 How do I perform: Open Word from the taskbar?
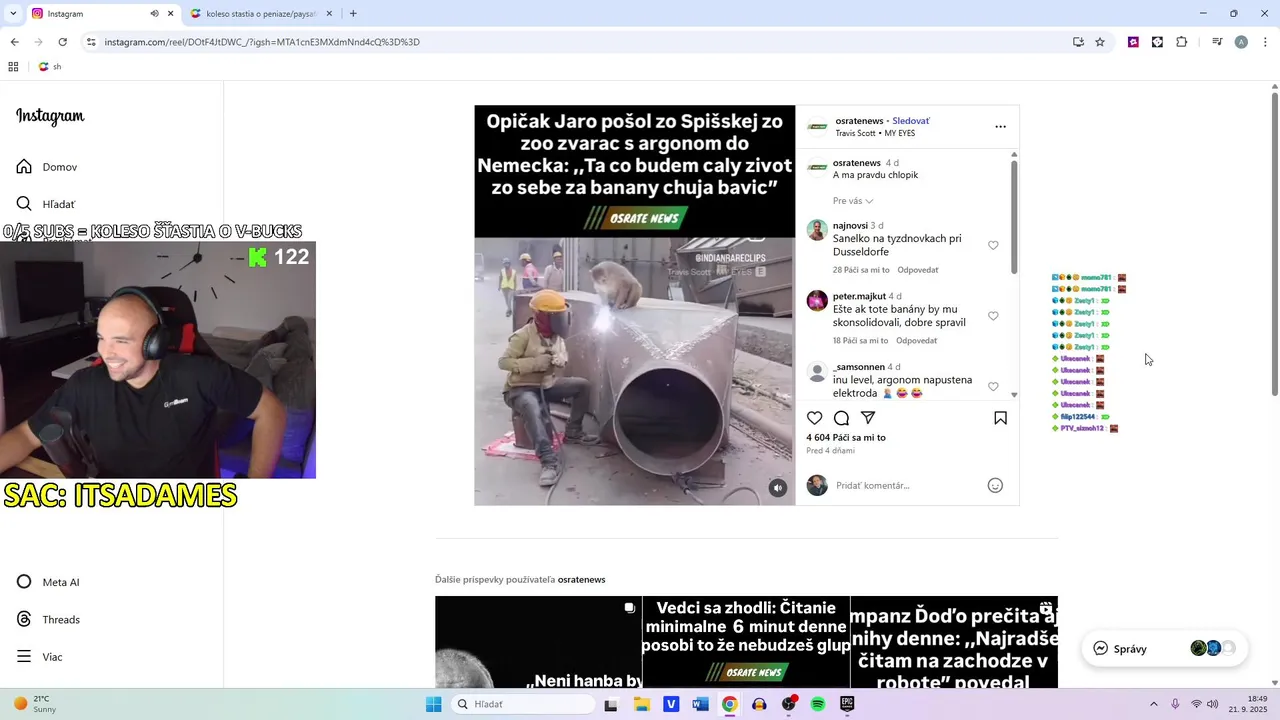coord(701,704)
